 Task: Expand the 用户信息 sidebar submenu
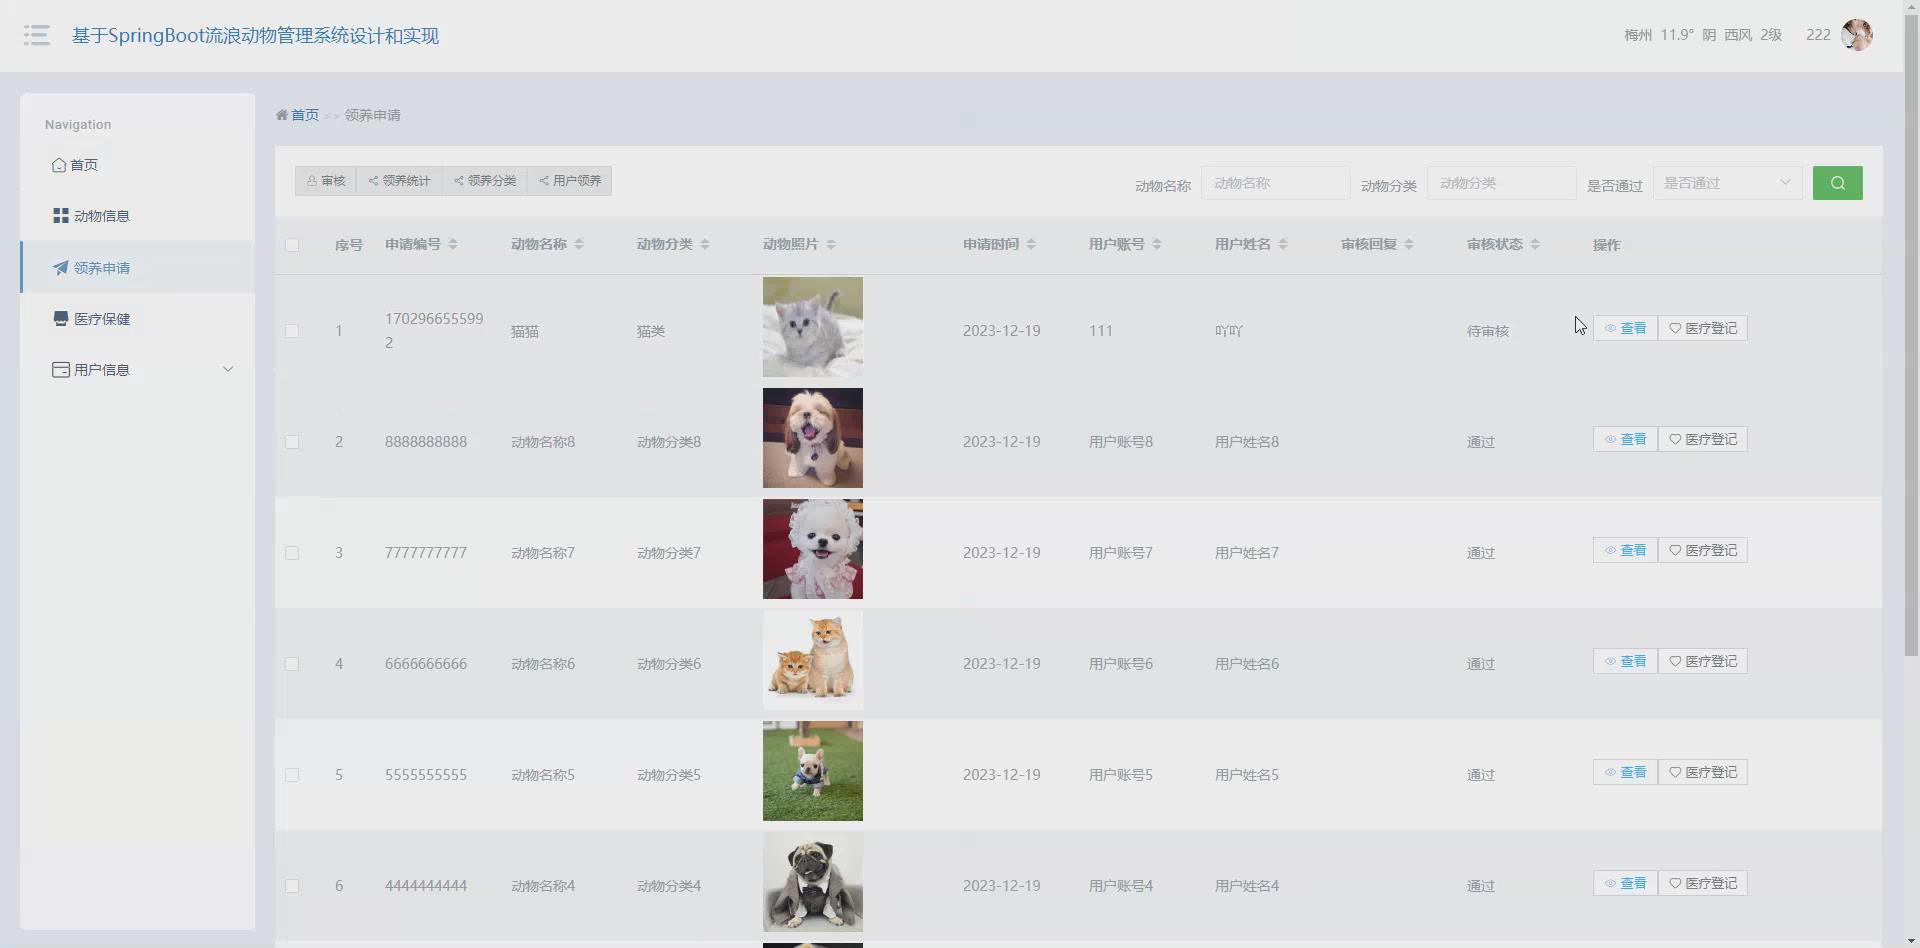[138, 370]
